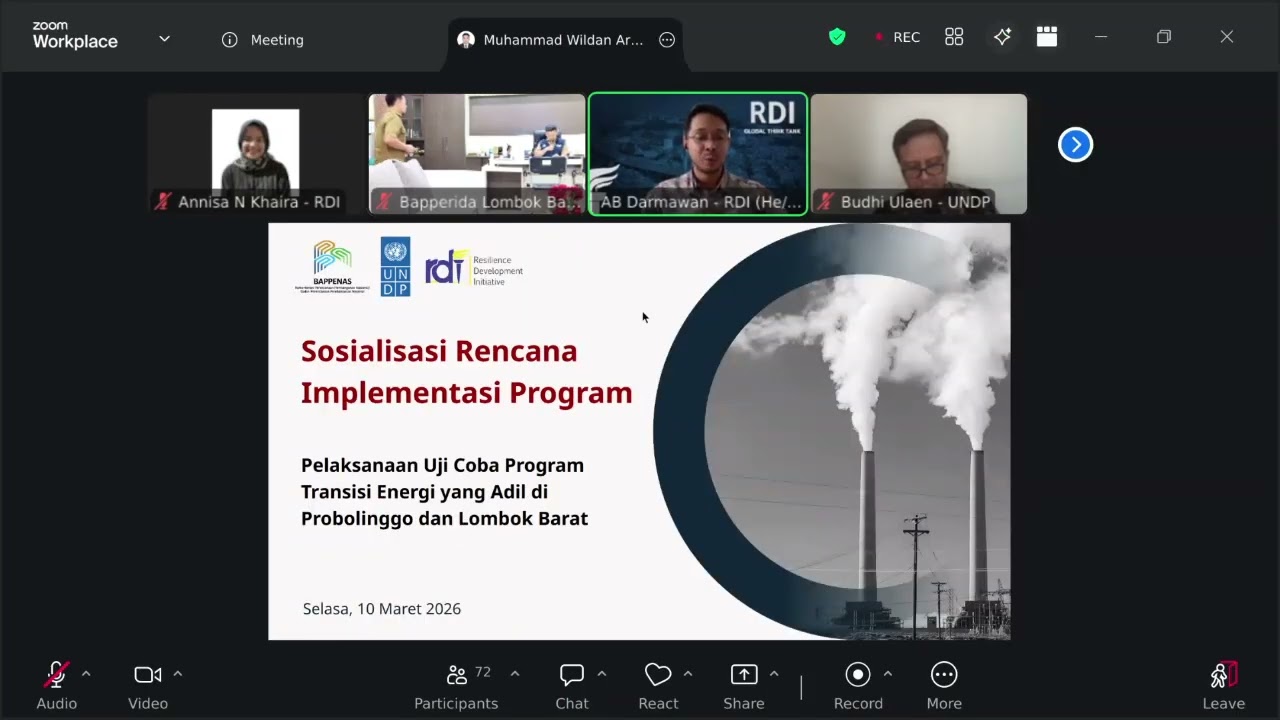1280x720 pixels.
Task: Start screen sharing with Share
Action: [744, 686]
